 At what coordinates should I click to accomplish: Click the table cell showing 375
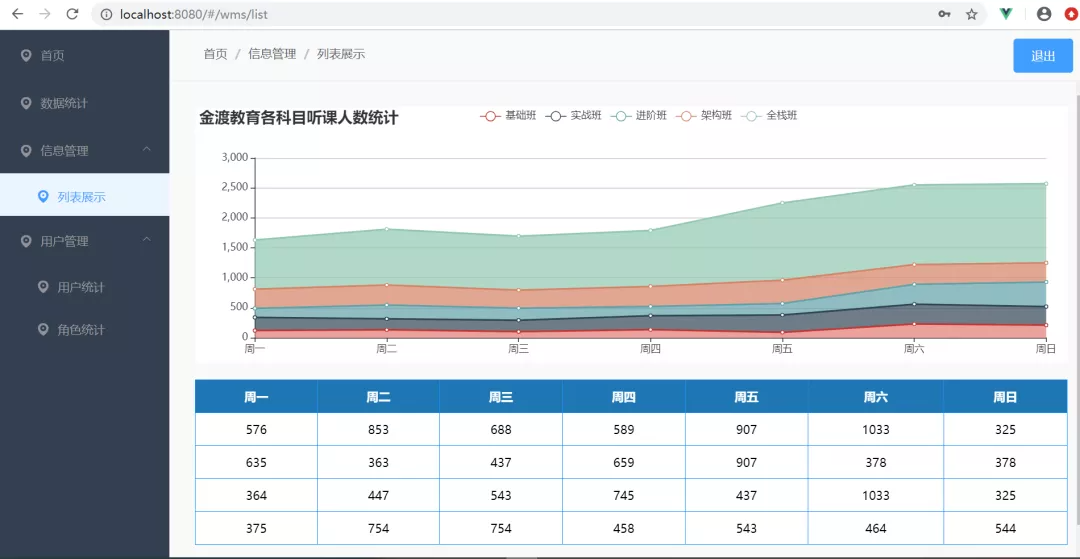256,529
